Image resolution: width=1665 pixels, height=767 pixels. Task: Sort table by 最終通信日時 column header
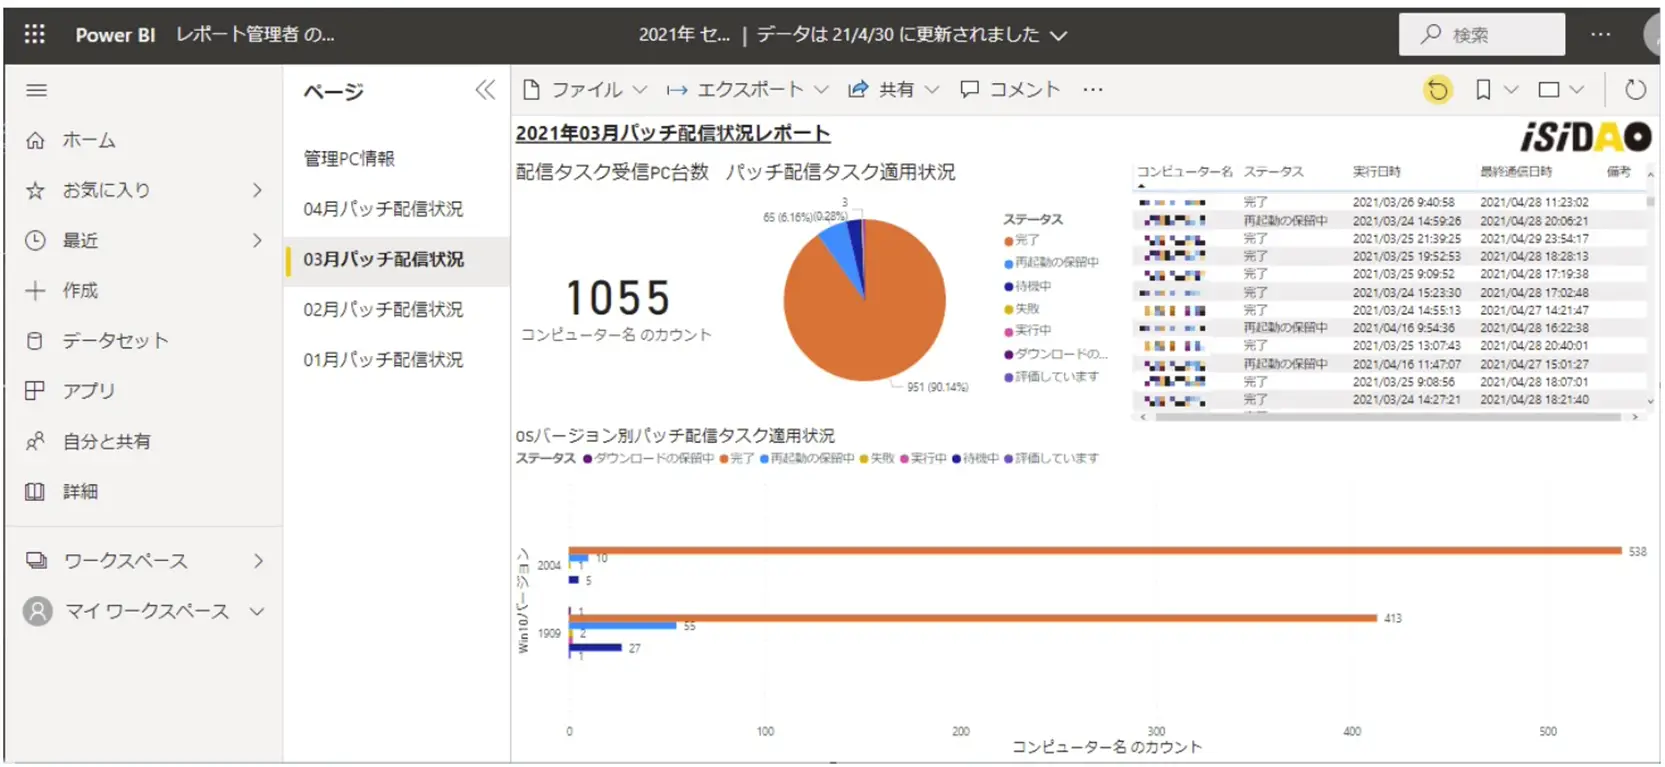point(1515,171)
